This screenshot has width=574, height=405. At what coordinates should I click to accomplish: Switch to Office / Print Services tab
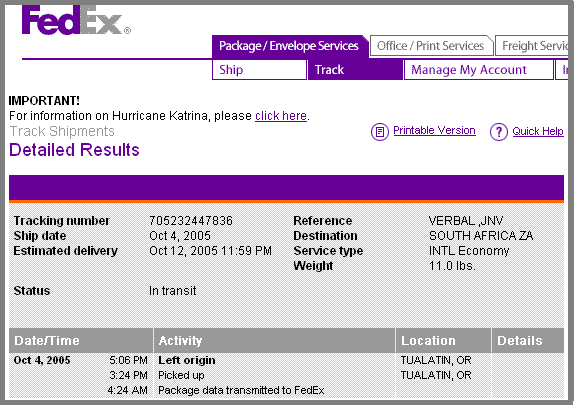(432, 46)
